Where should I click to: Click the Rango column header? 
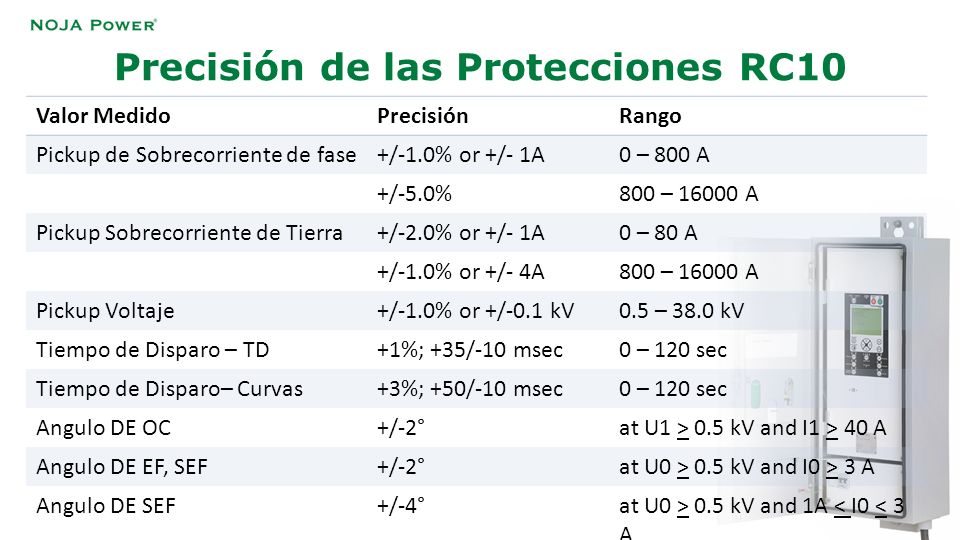tap(650, 116)
